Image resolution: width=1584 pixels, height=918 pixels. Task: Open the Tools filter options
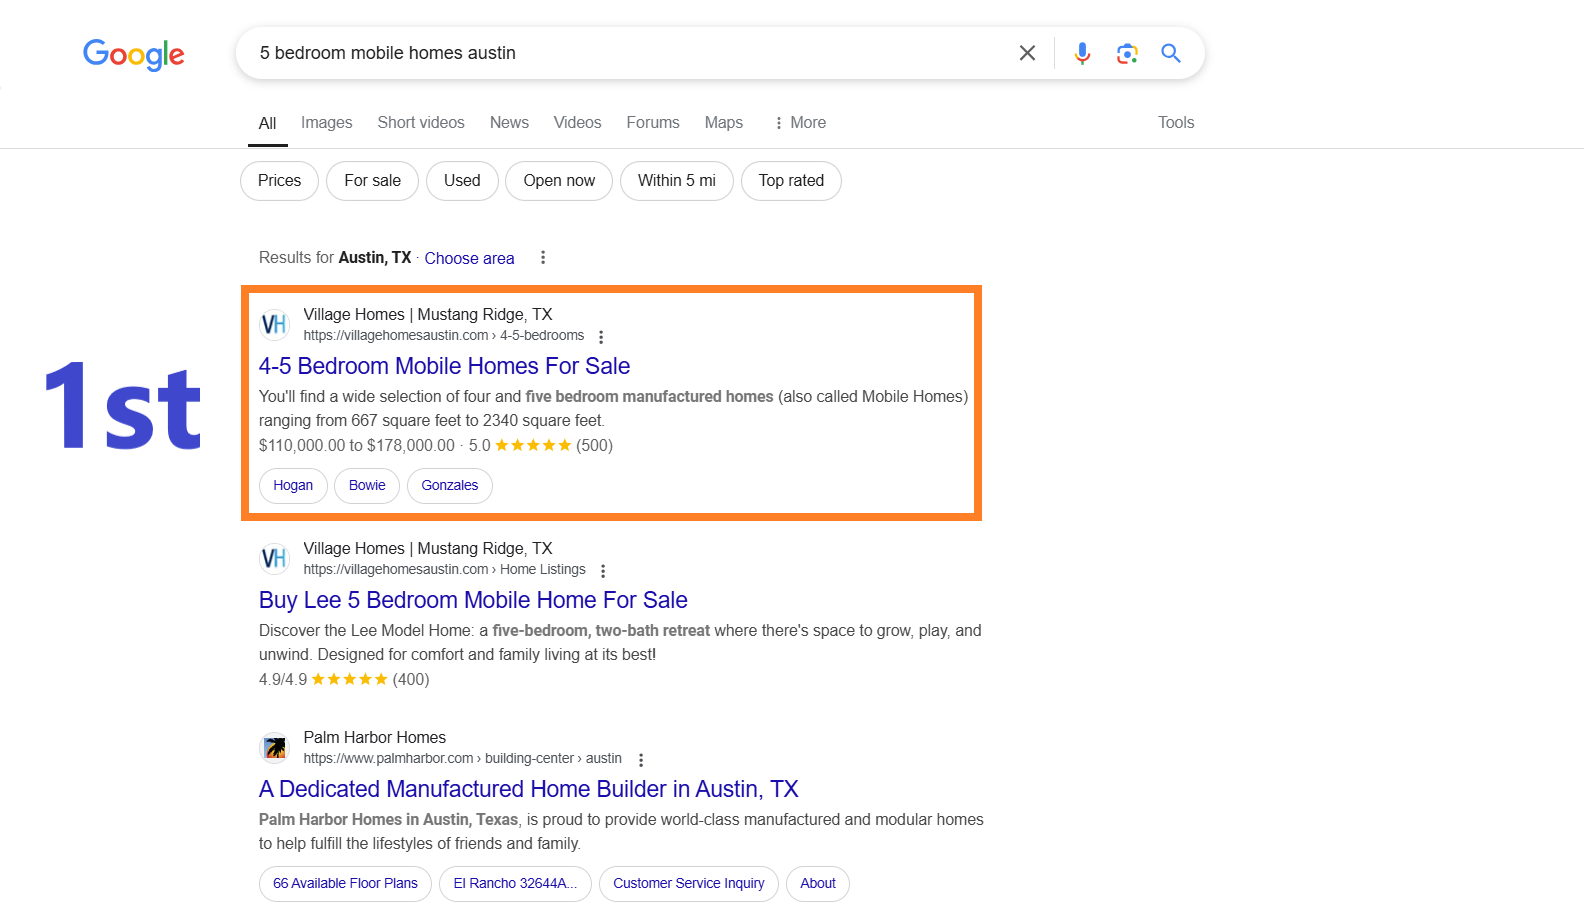coord(1176,123)
